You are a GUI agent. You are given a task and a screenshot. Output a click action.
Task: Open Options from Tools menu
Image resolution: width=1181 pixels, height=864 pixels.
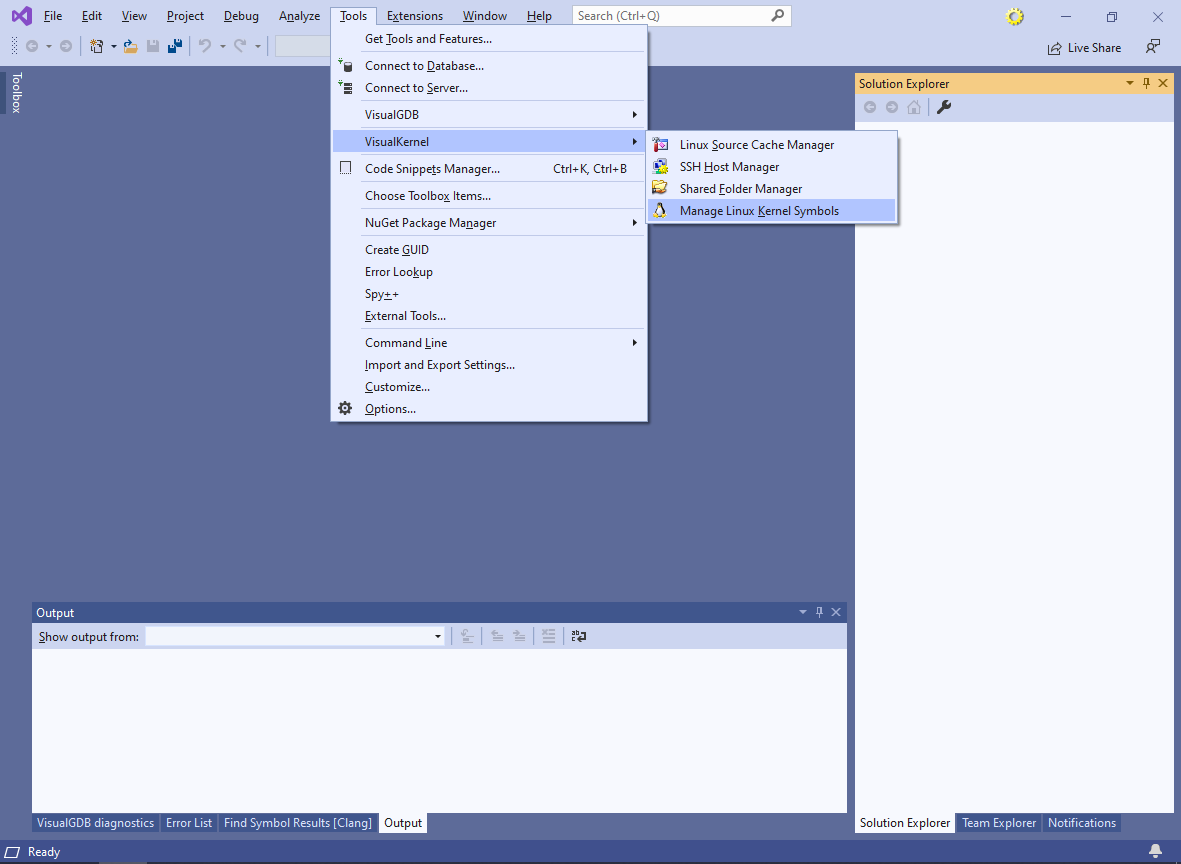tap(489, 409)
